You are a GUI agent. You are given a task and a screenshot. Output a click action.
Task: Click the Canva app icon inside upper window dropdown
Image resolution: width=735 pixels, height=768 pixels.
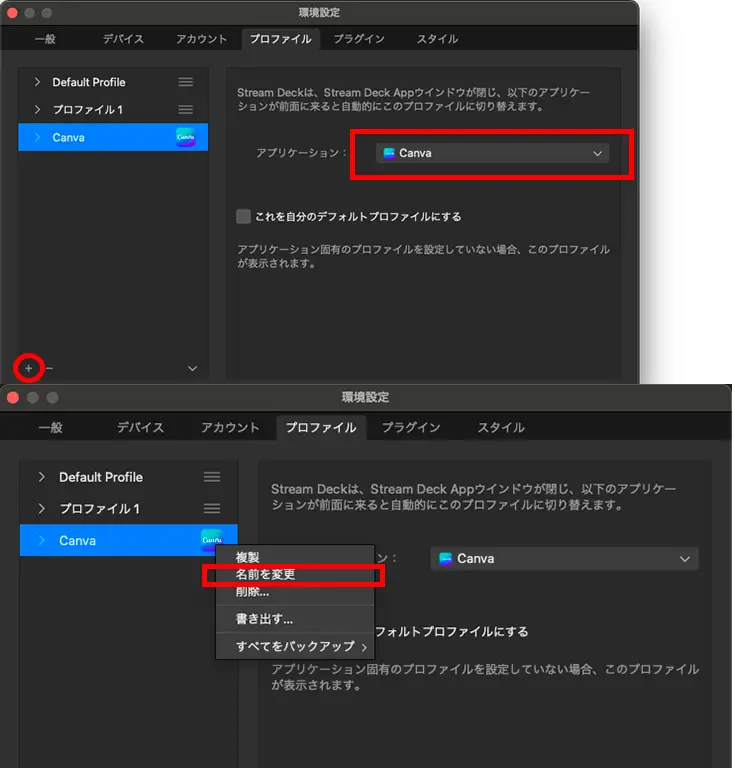(x=389, y=153)
